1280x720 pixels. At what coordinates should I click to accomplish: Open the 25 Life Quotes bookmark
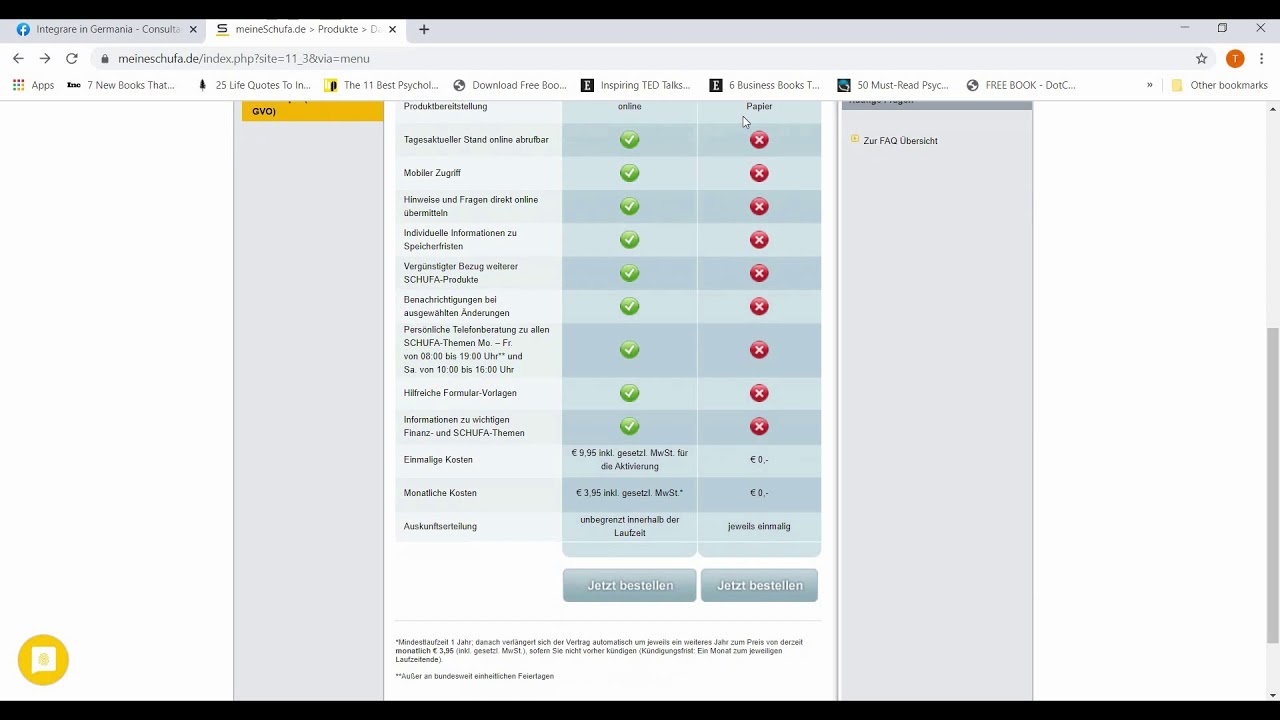[x=253, y=85]
